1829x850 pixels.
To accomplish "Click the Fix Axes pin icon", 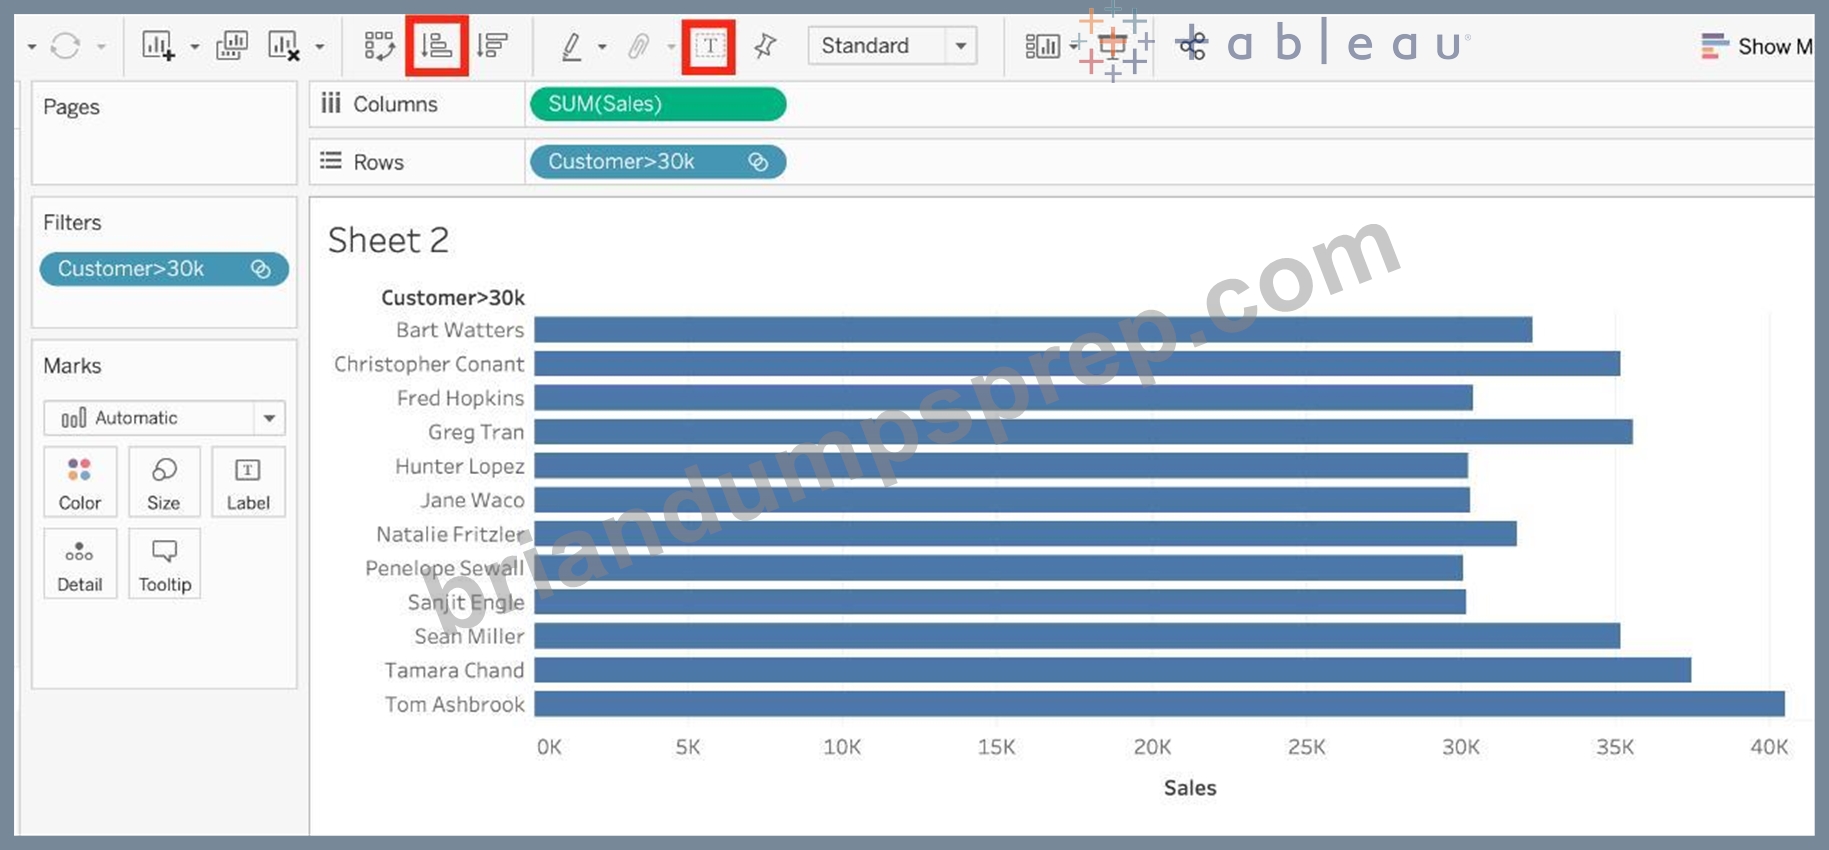I will click(765, 46).
